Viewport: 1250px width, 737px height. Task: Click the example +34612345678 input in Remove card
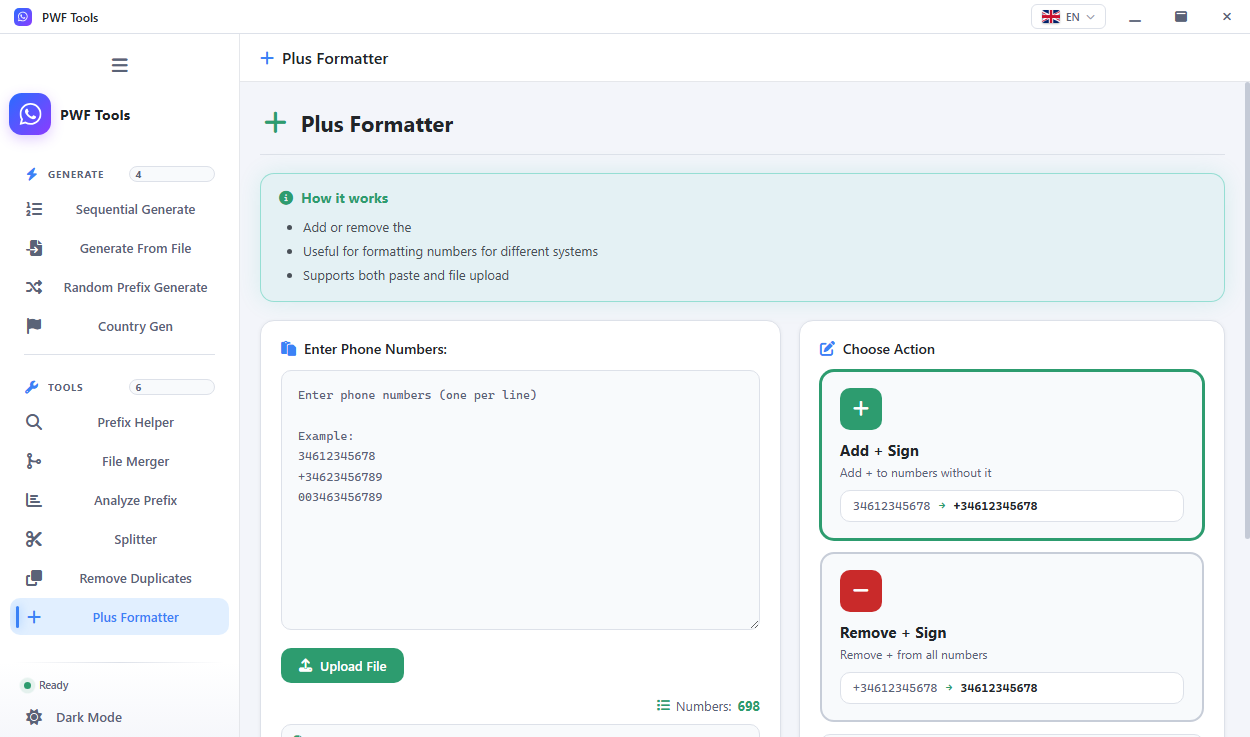click(895, 688)
